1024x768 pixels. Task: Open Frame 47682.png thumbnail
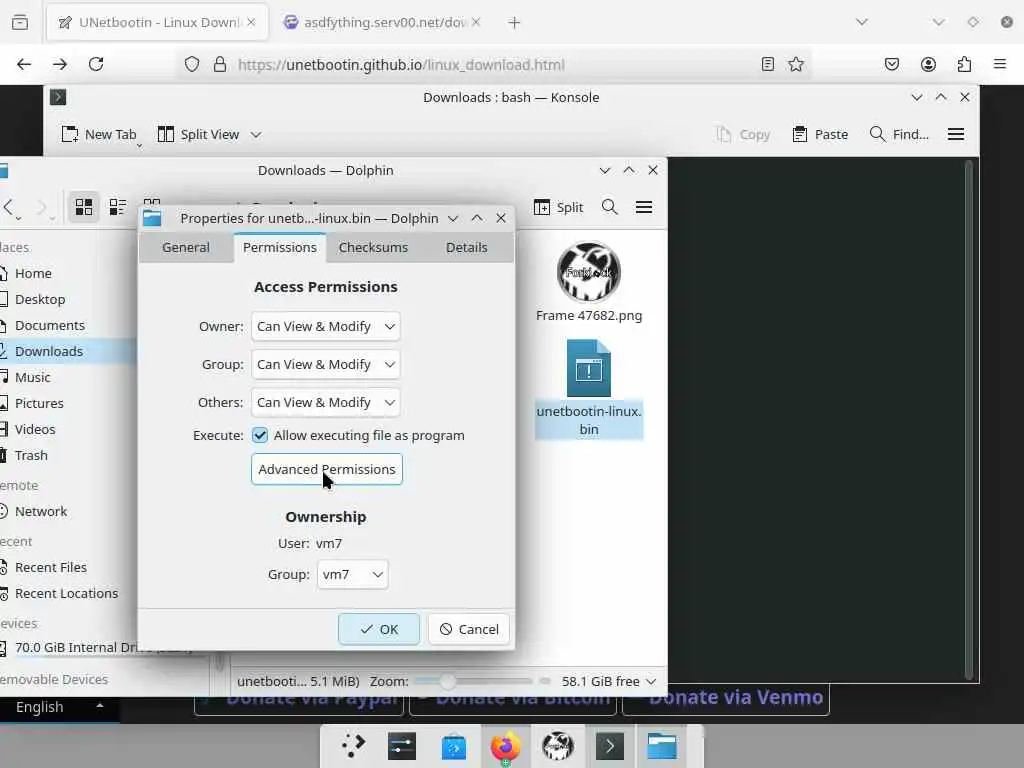588,273
